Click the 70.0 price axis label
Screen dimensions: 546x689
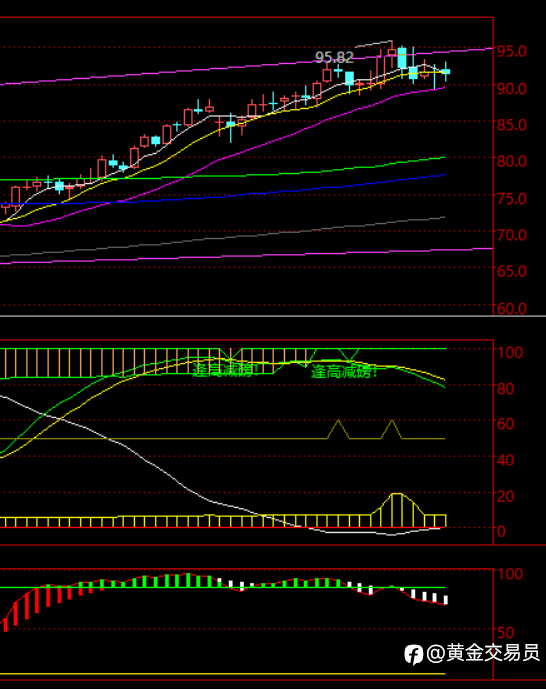[512, 235]
